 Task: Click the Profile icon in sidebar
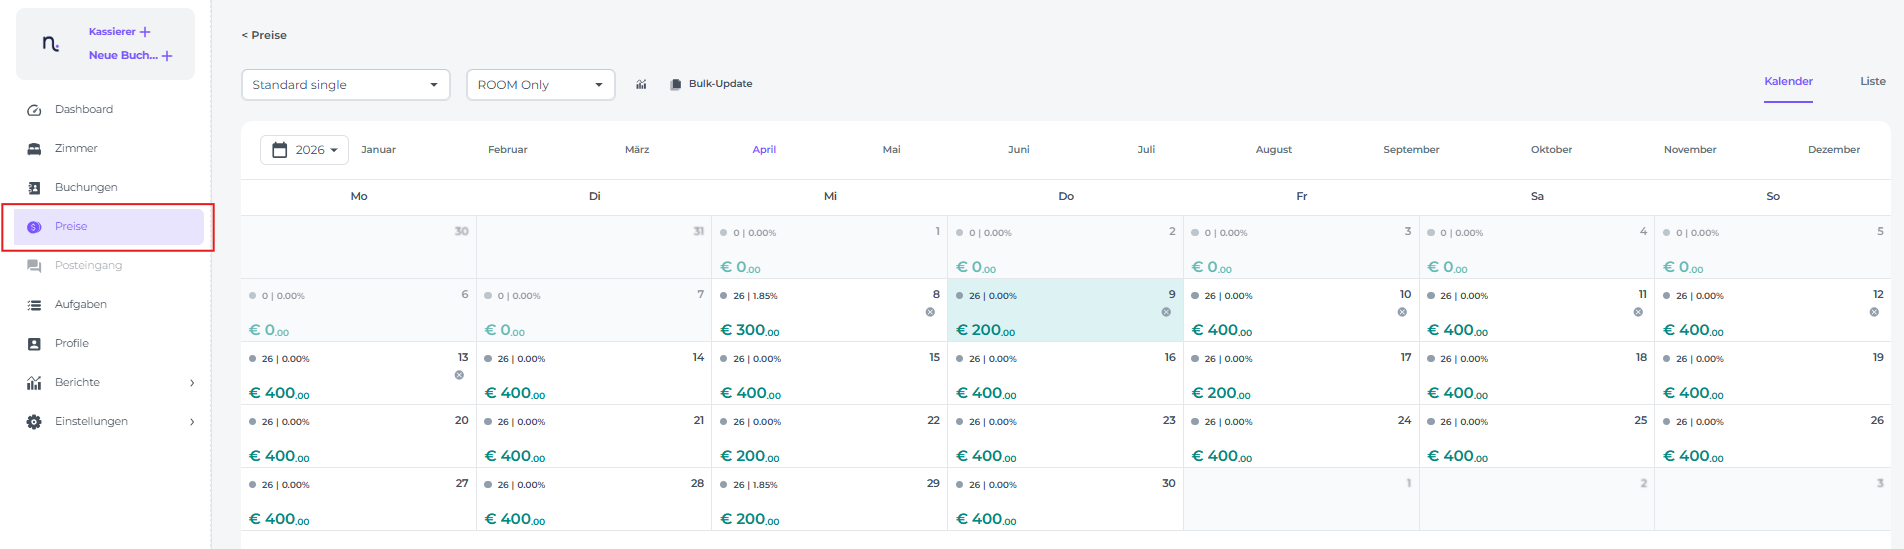coord(34,344)
